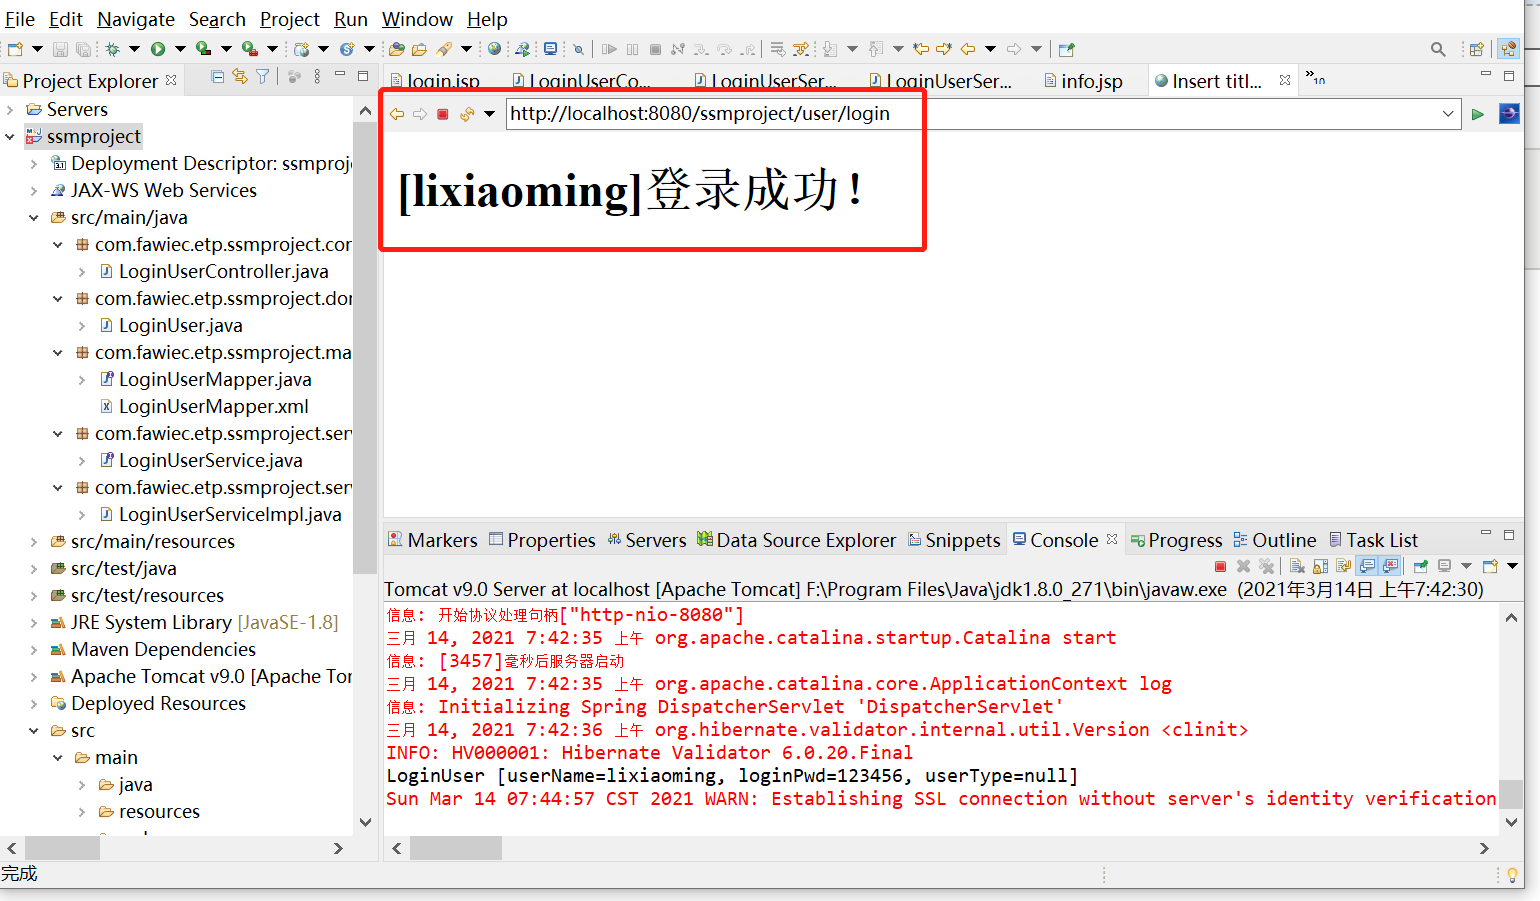
Task: Open the File menu
Action: (x=20, y=19)
